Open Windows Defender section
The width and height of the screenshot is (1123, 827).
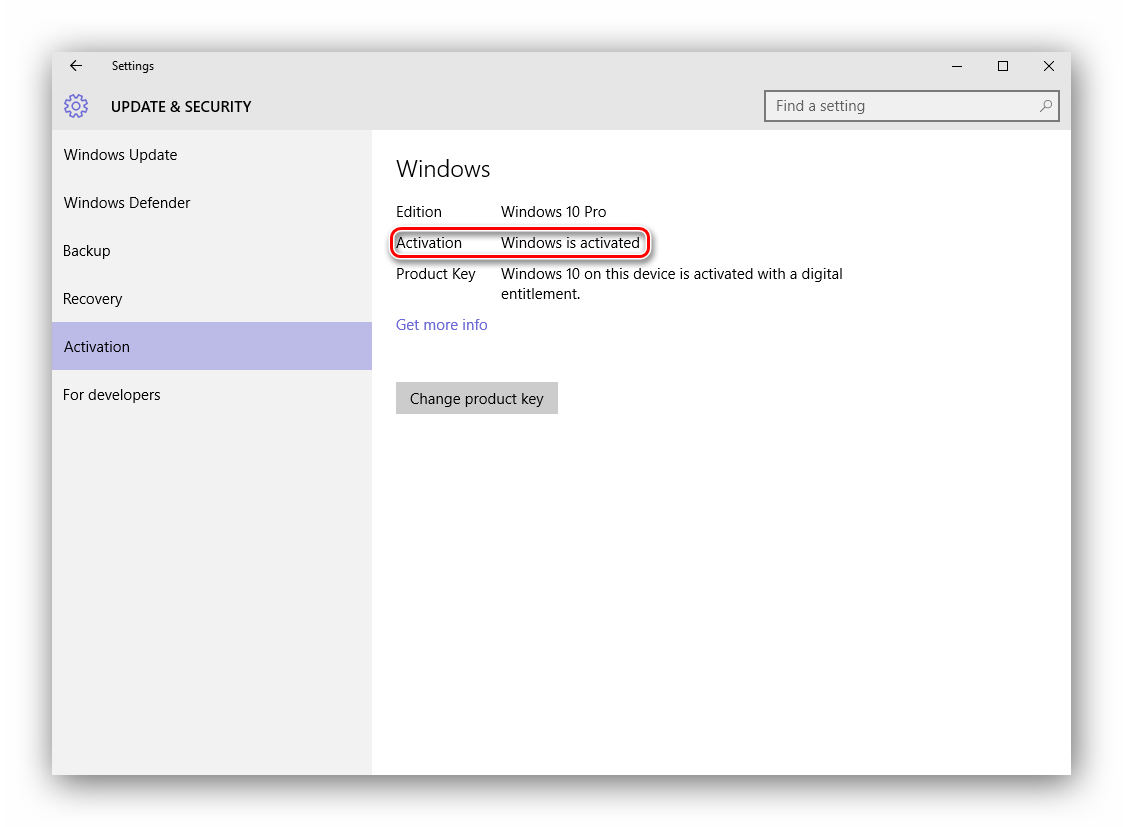[x=212, y=203]
